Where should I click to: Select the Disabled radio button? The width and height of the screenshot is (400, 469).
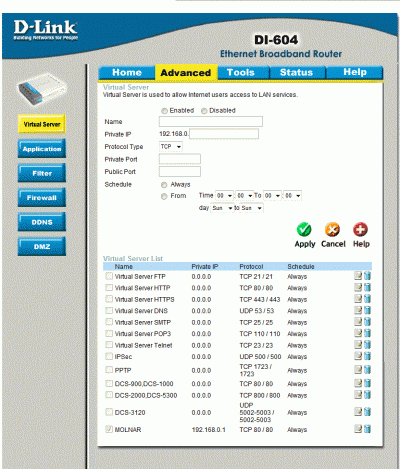(x=204, y=111)
